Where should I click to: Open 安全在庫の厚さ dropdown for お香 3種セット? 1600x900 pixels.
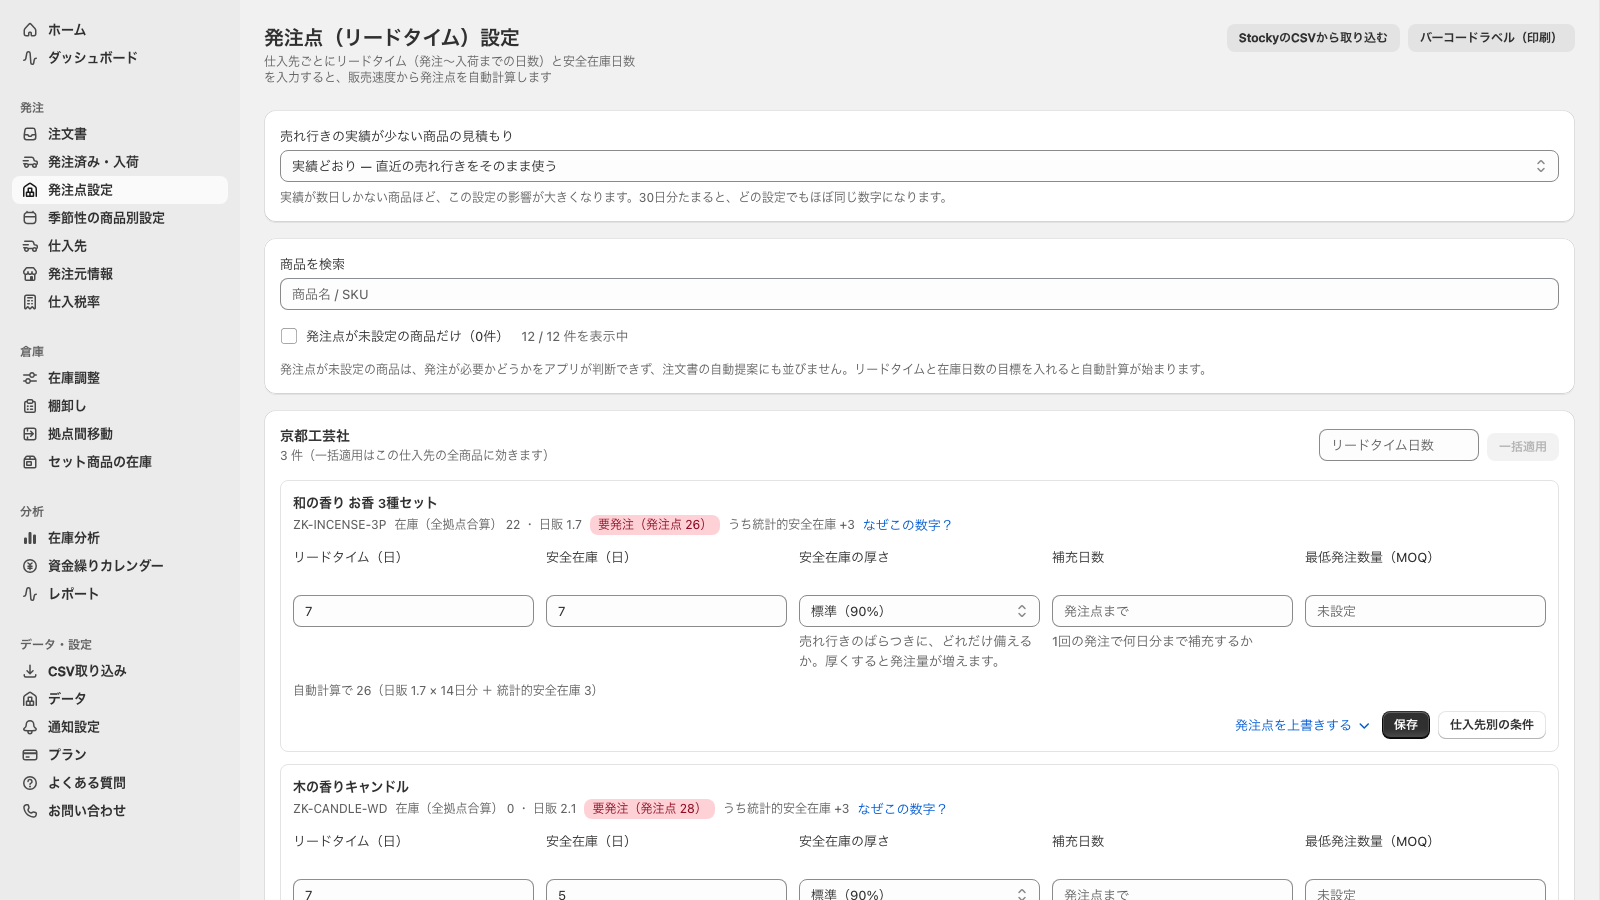919,611
